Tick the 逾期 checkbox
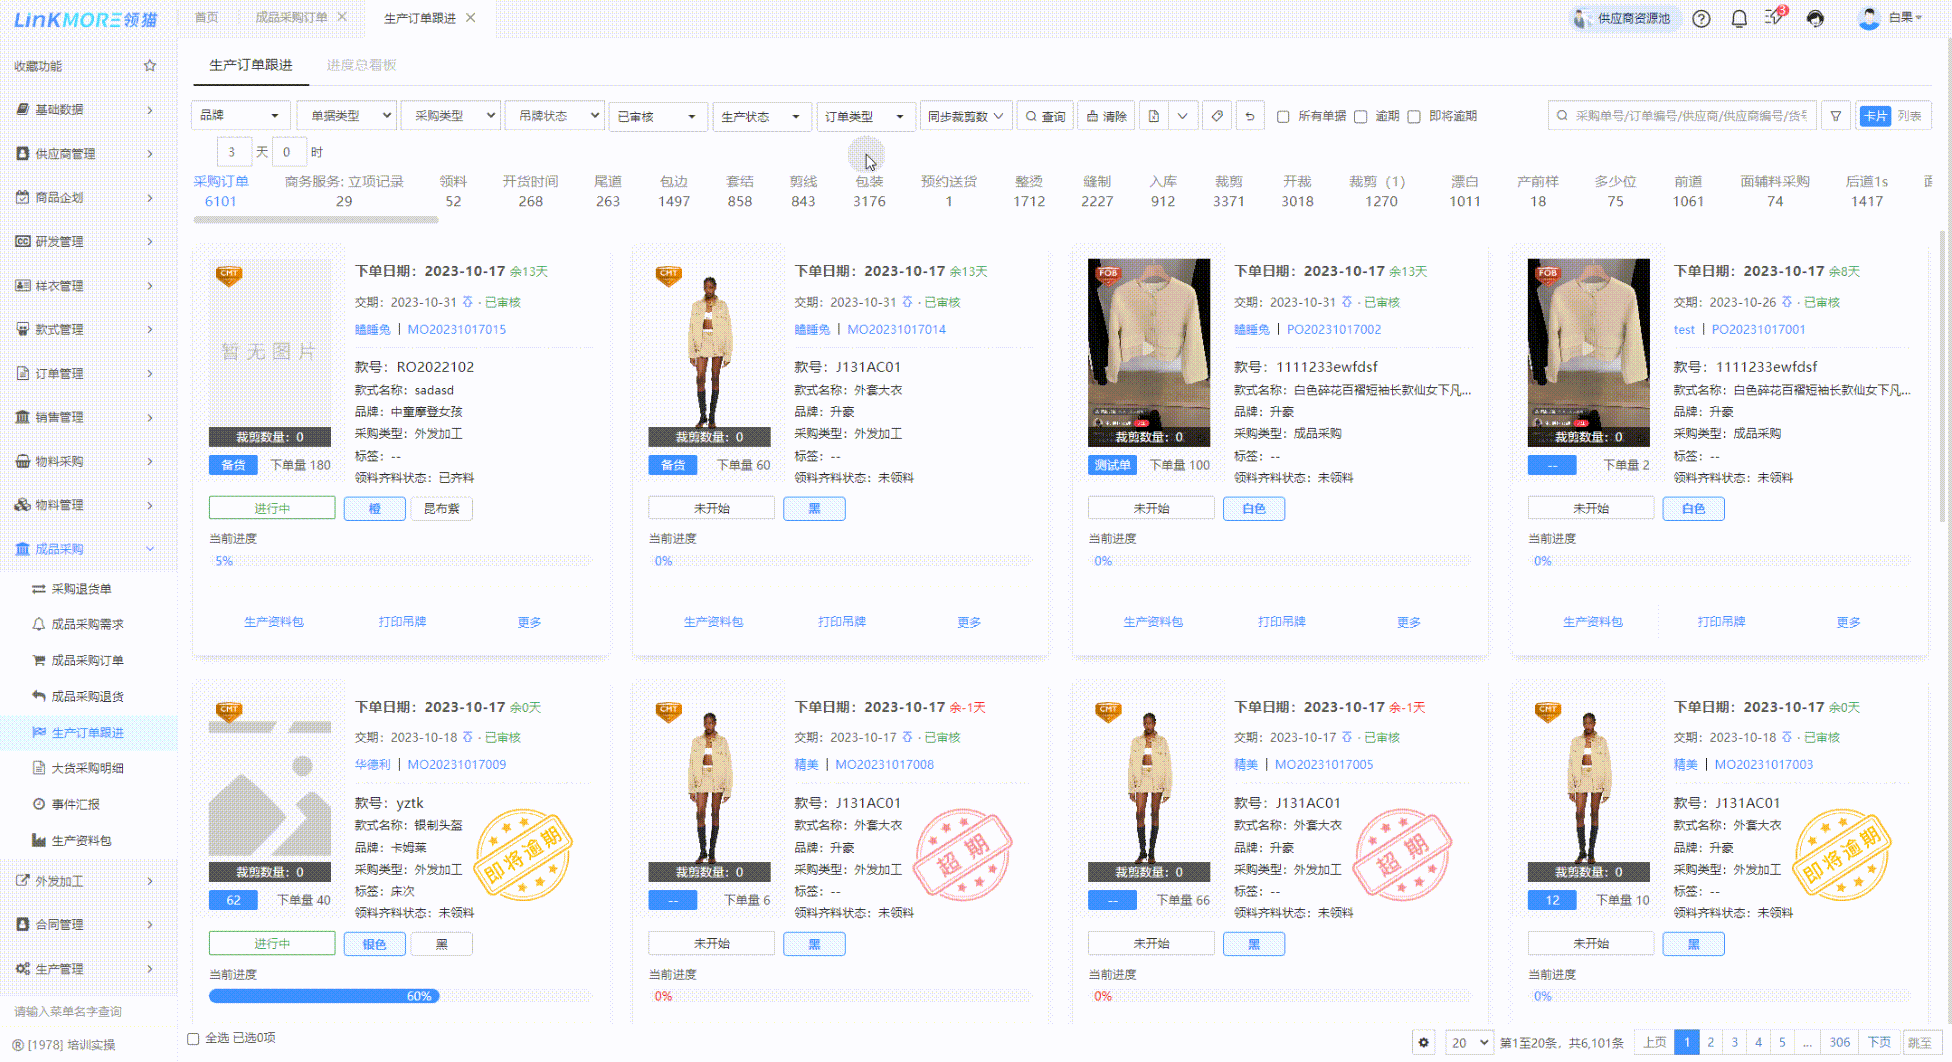 click(x=1360, y=117)
